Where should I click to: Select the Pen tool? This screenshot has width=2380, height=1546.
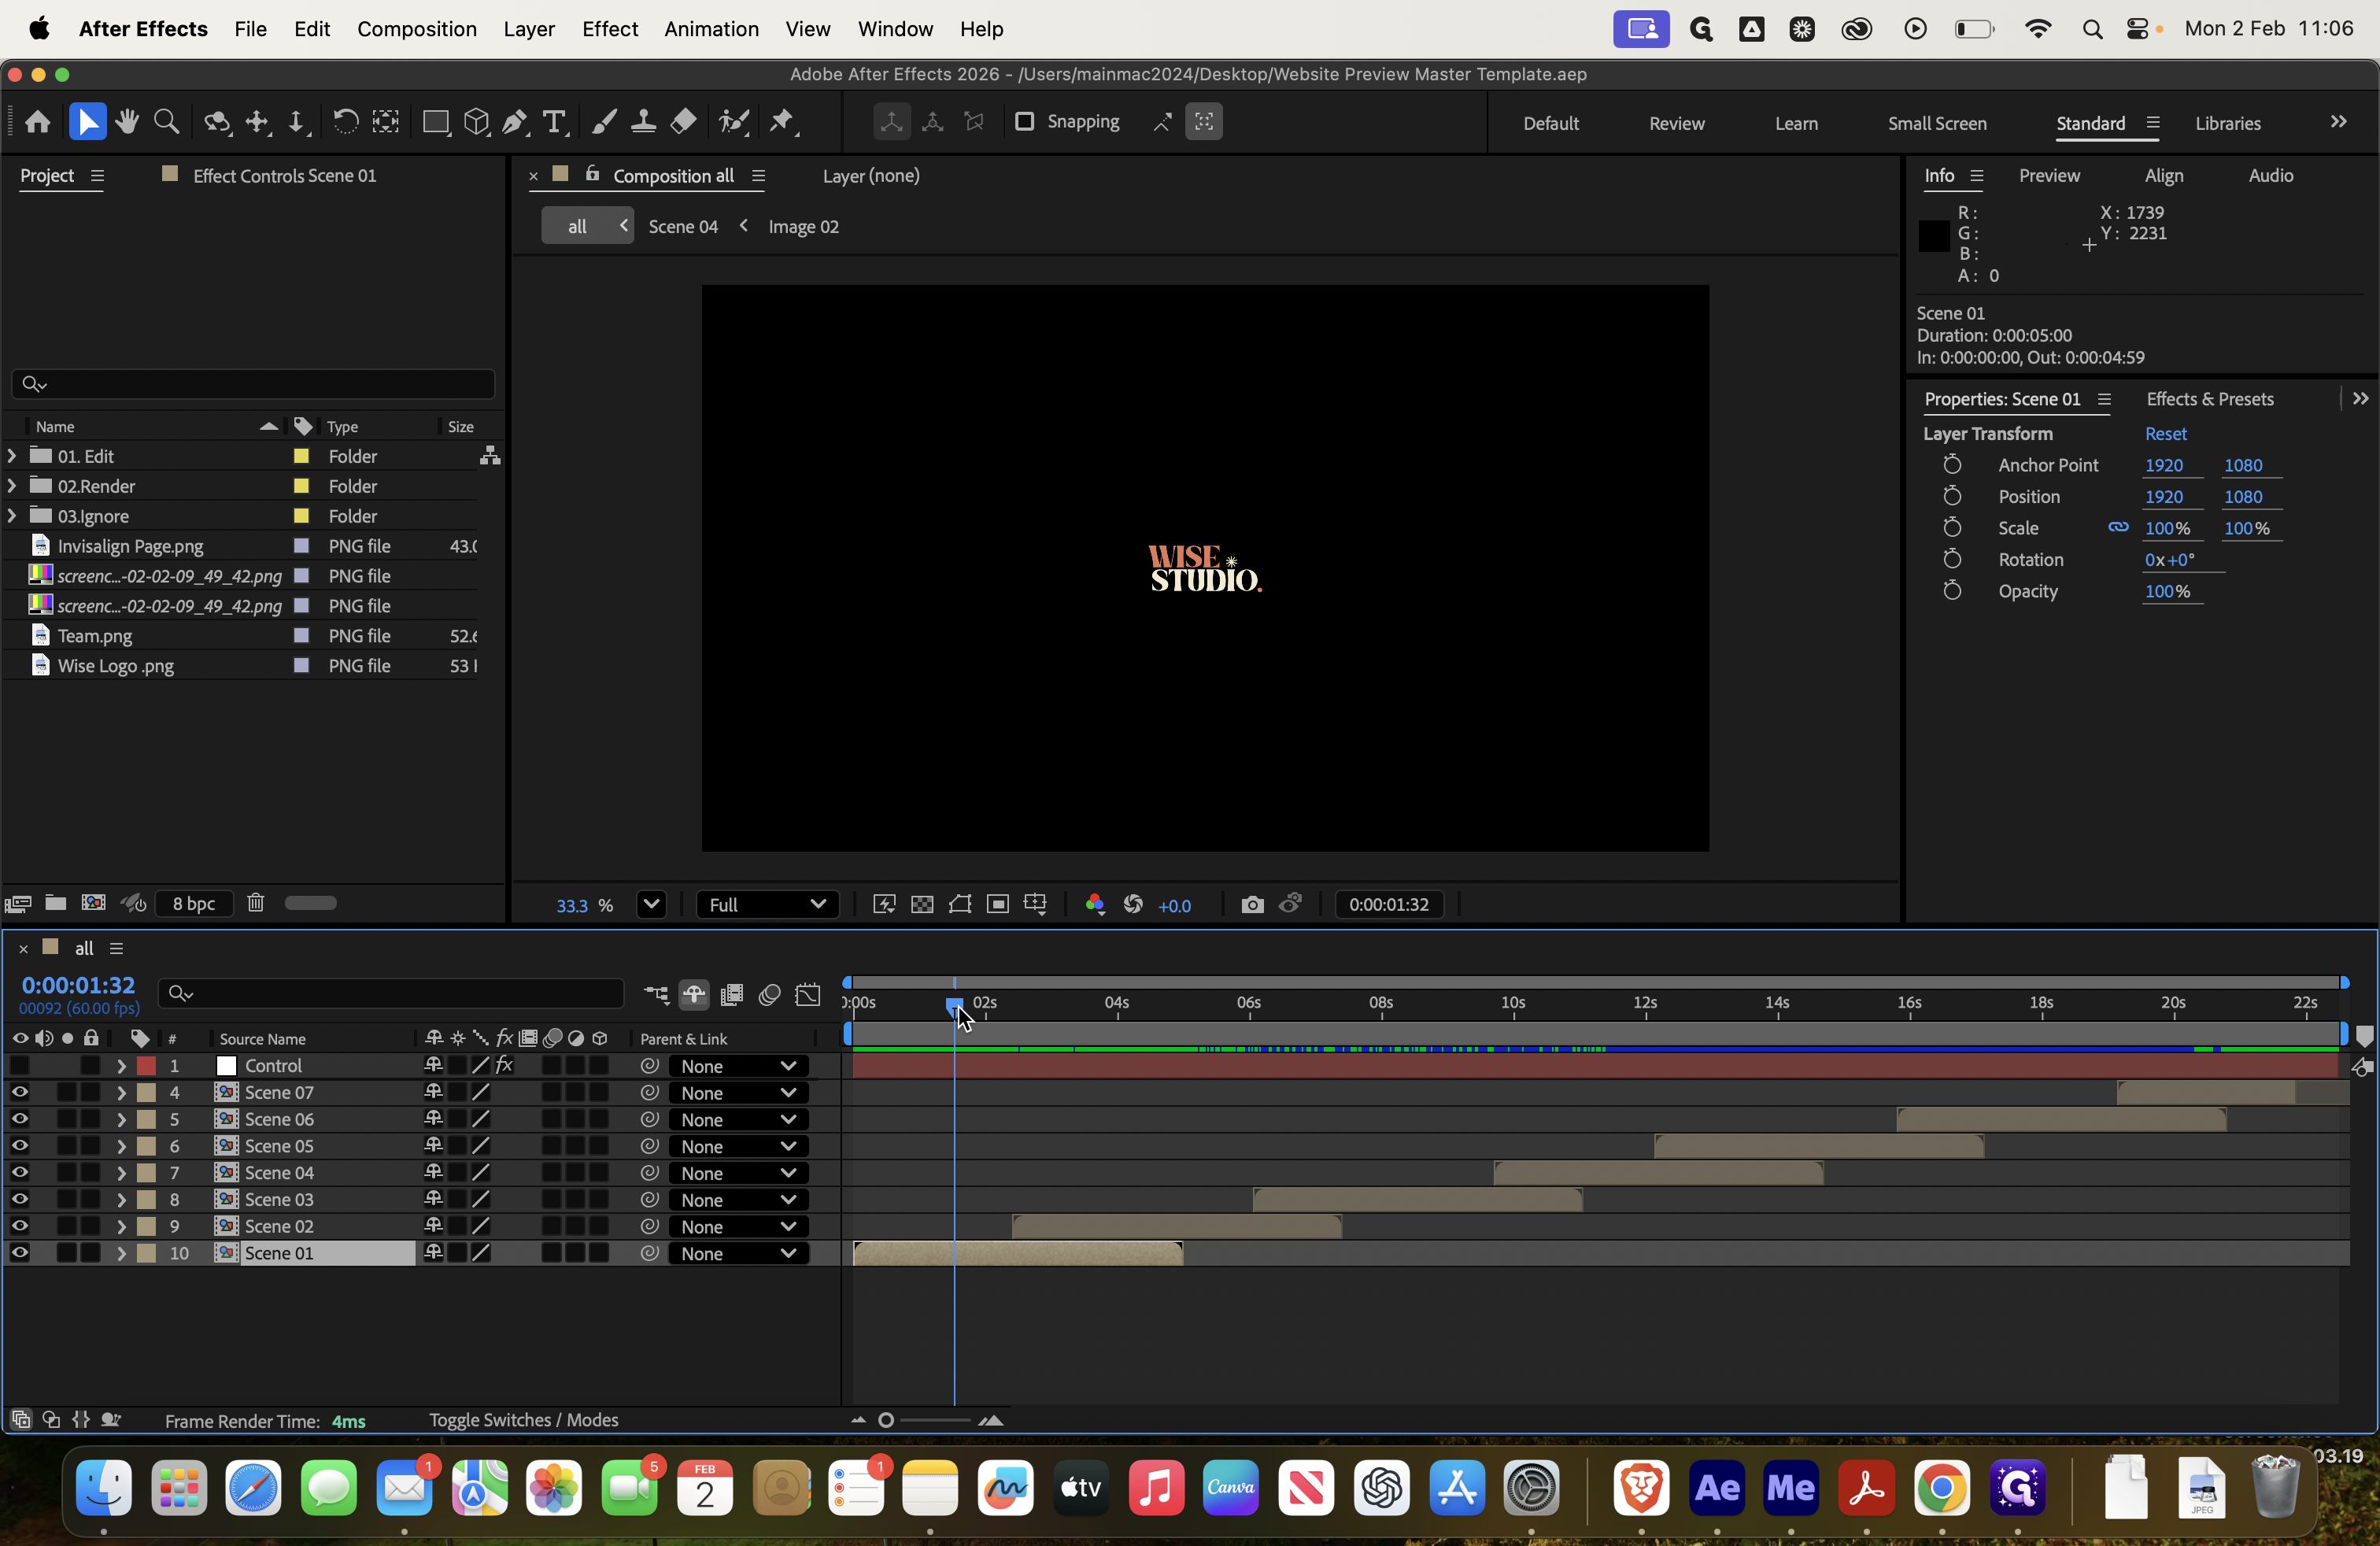[x=514, y=121]
